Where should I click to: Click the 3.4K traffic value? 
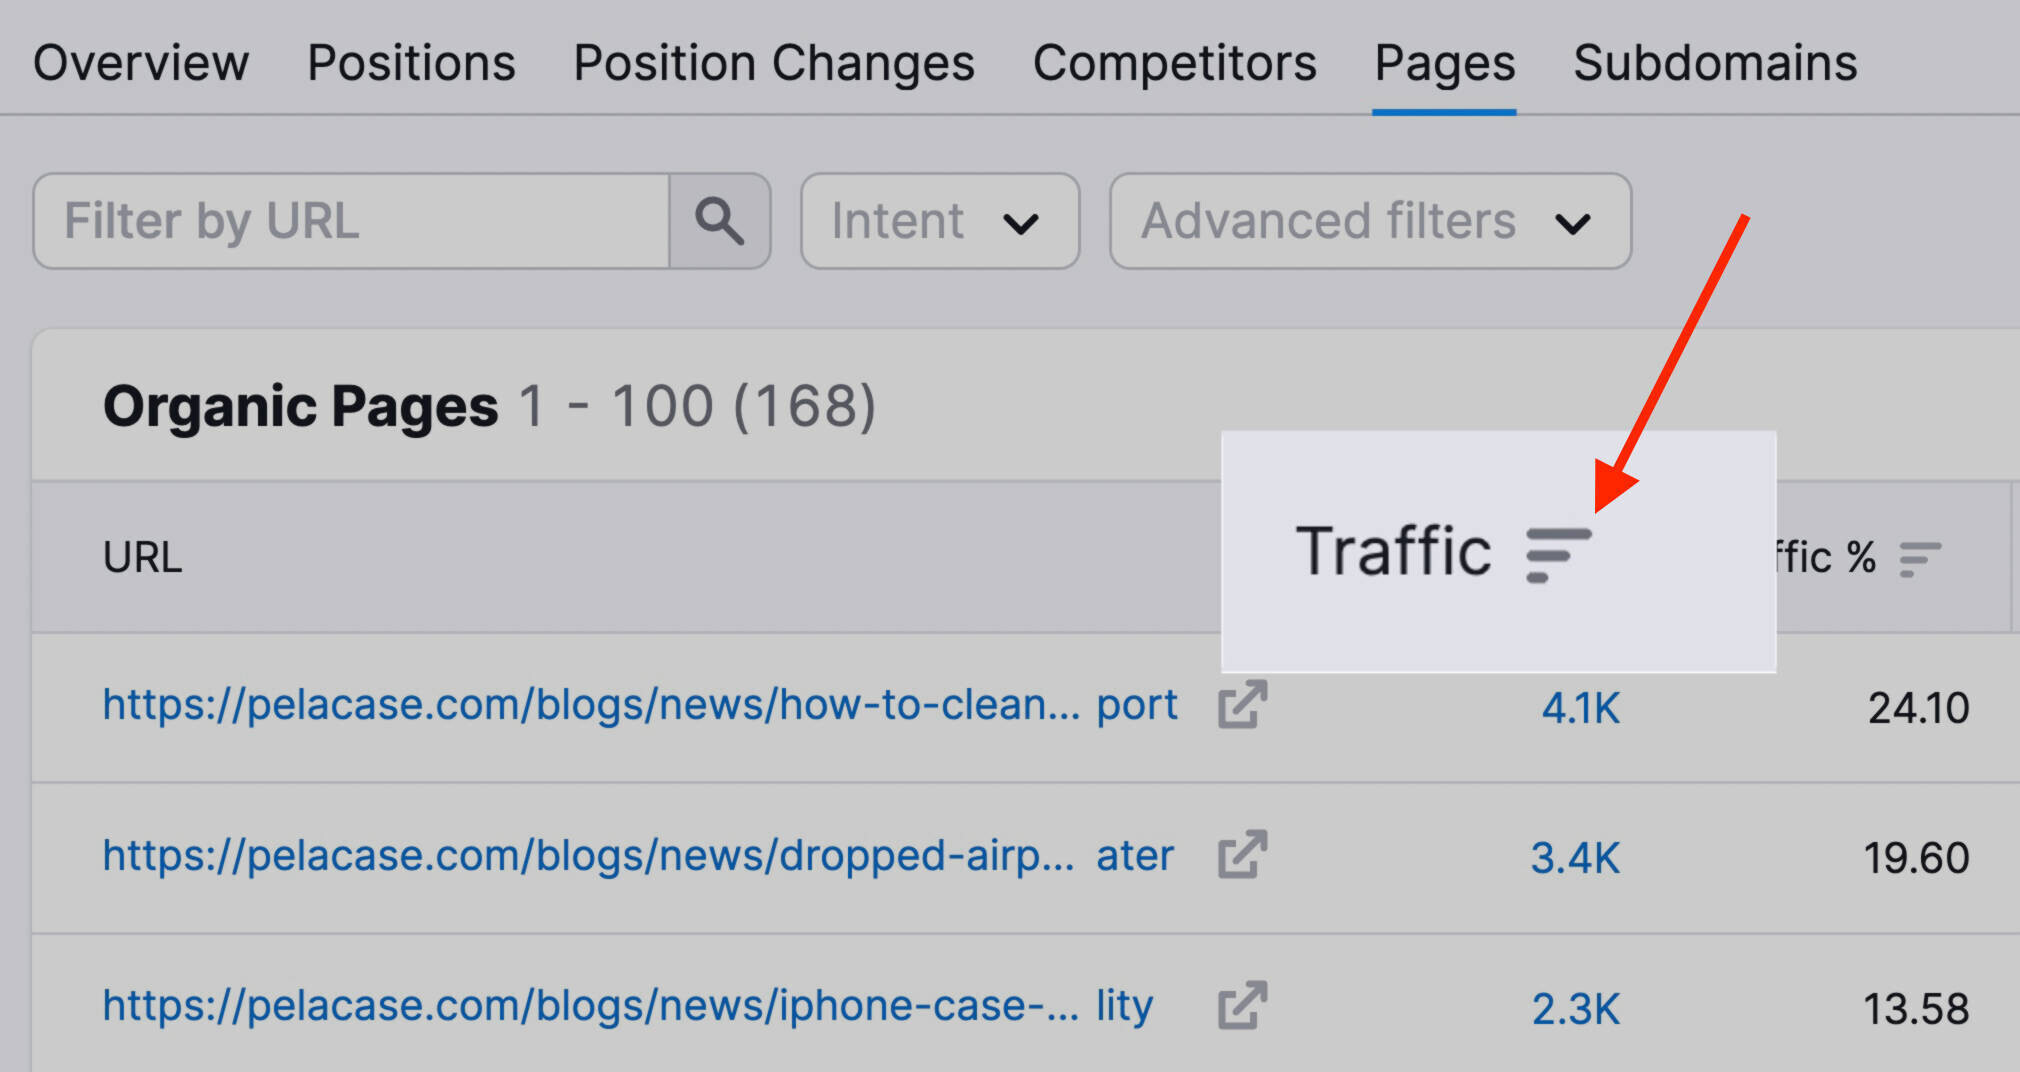coord(1575,858)
